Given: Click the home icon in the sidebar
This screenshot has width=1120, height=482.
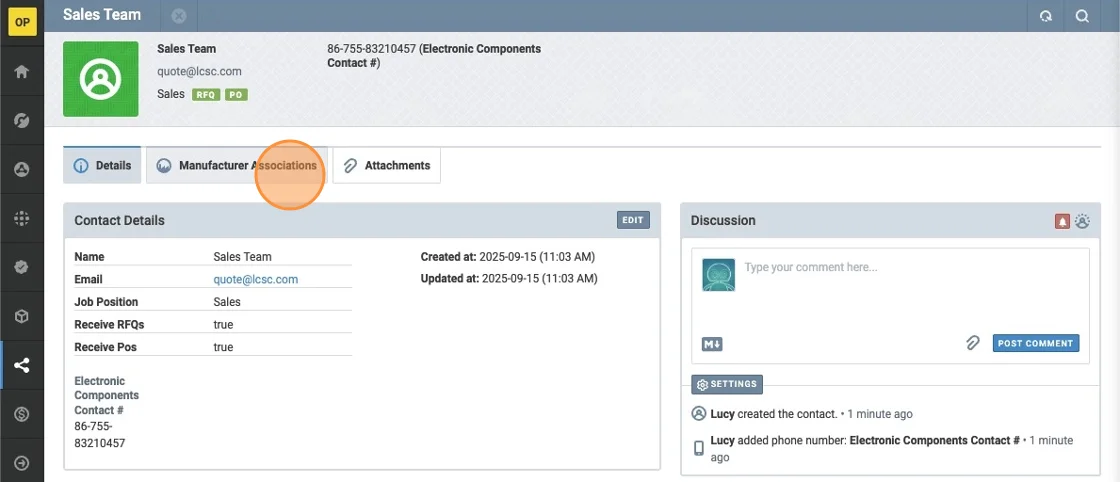Looking at the screenshot, I should point(21,72).
